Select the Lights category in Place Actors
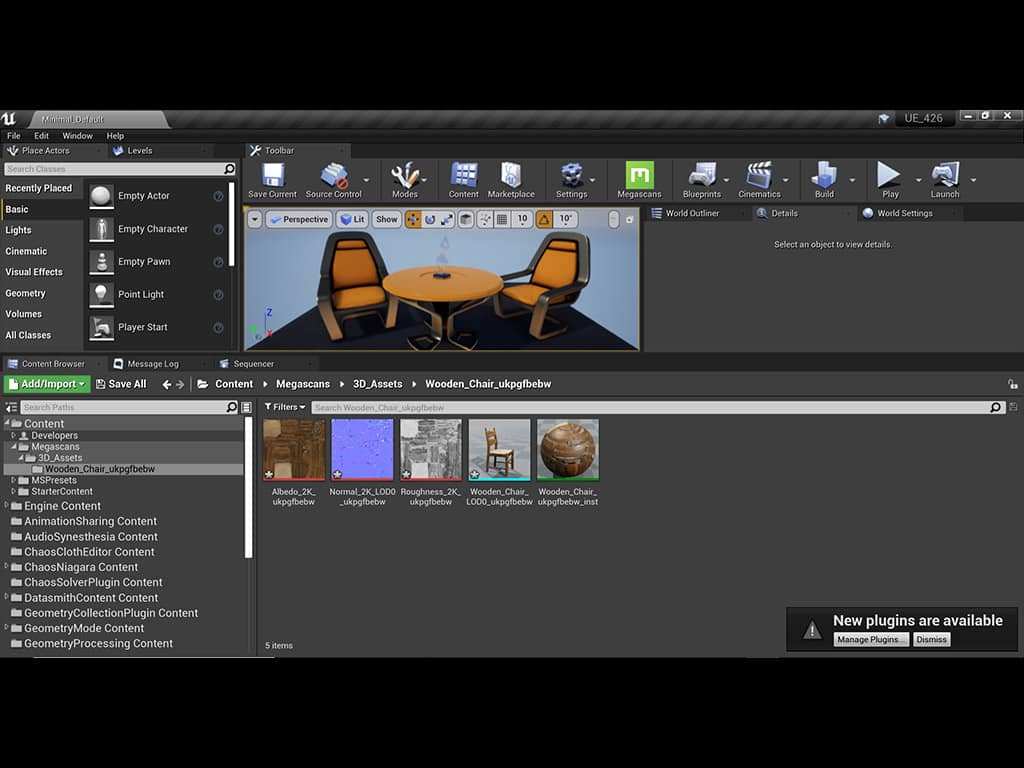The width and height of the screenshot is (1024, 768). 18,230
